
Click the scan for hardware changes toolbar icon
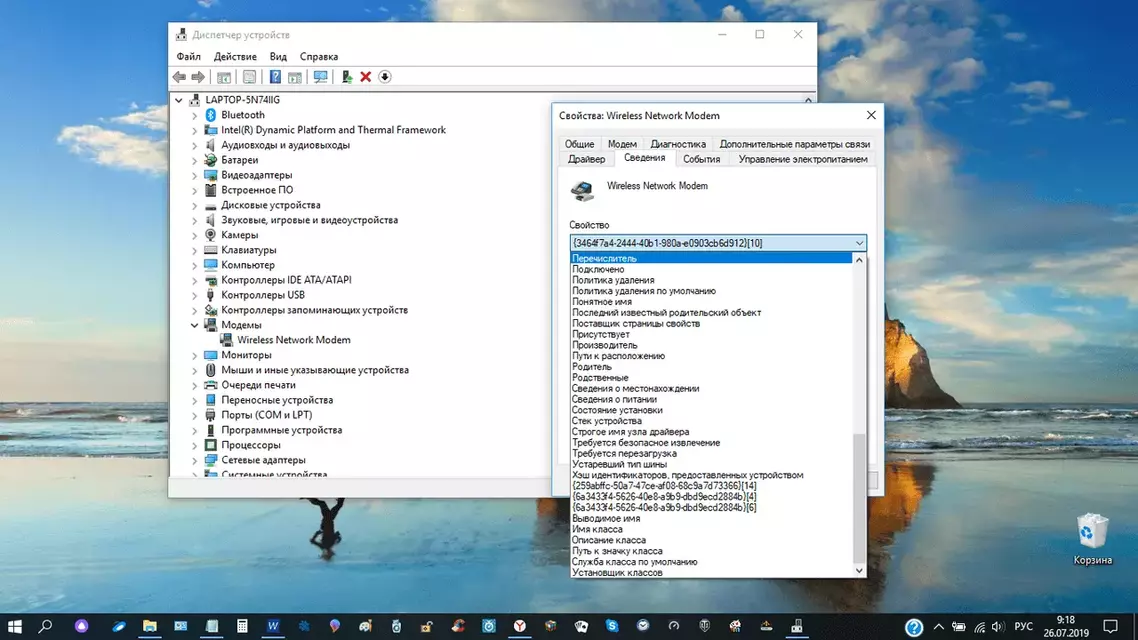320,77
